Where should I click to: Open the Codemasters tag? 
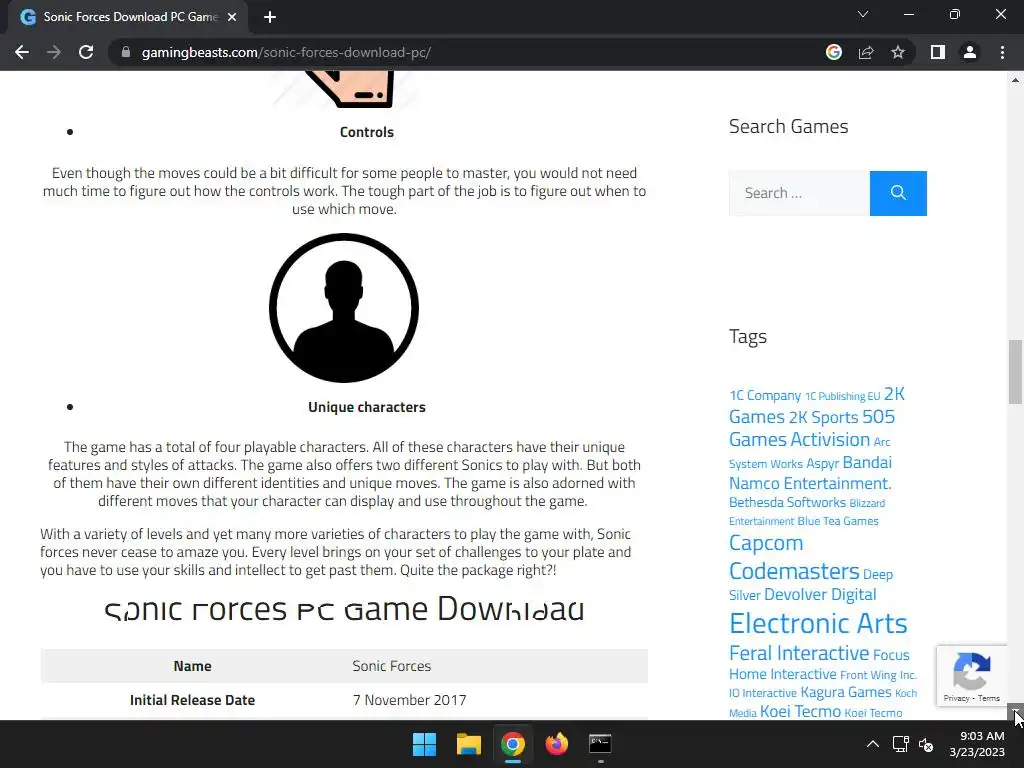point(794,571)
